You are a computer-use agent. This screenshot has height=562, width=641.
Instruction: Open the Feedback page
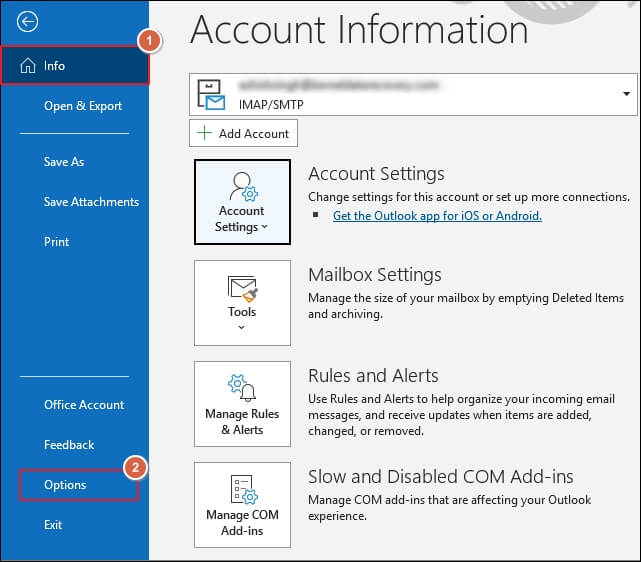click(69, 445)
